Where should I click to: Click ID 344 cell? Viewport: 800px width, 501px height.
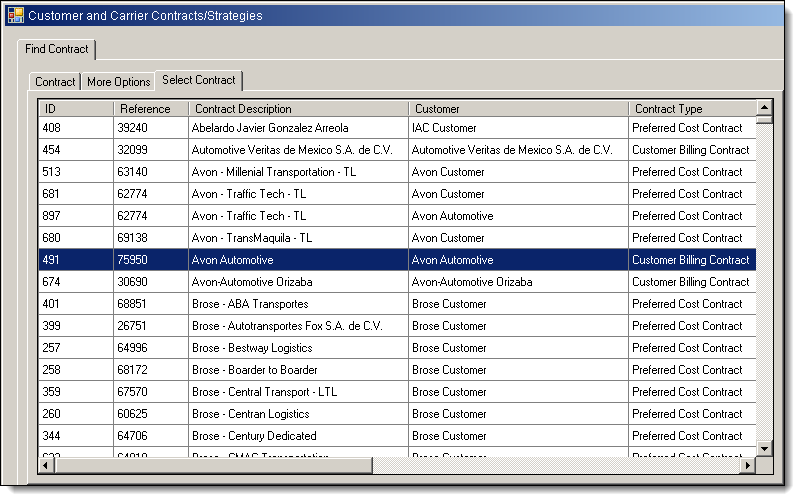76,435
